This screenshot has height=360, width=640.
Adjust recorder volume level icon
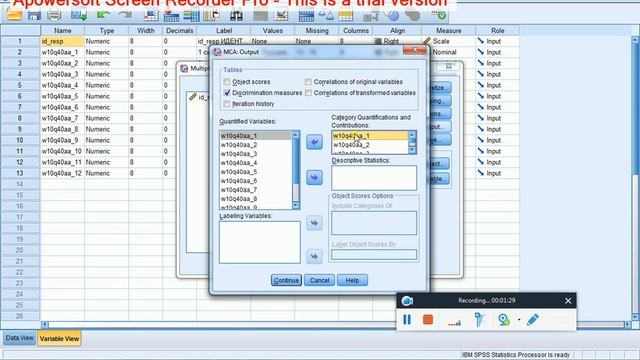click(x=454, y=322)
